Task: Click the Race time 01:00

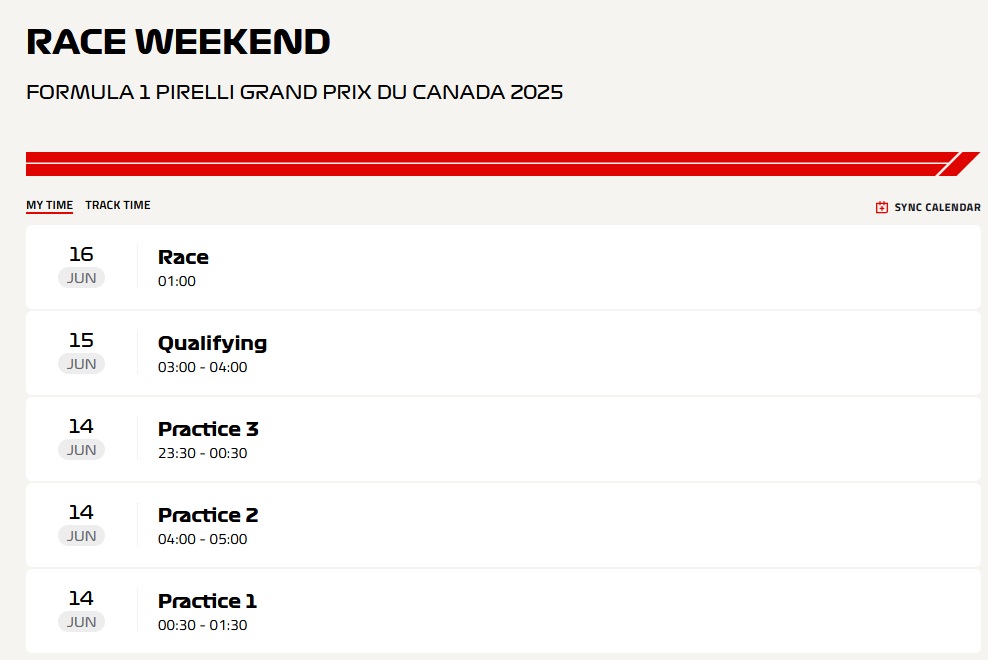Action: tap(176, 281)
